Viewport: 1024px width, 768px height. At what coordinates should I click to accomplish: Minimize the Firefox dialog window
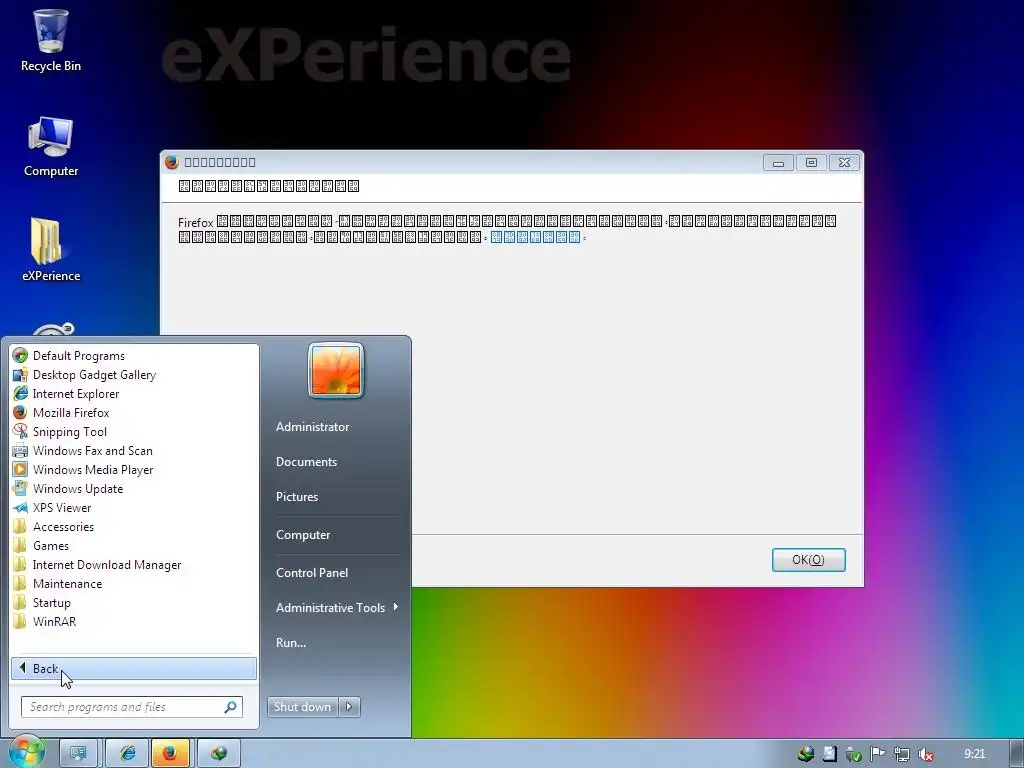tap(778, 163)
